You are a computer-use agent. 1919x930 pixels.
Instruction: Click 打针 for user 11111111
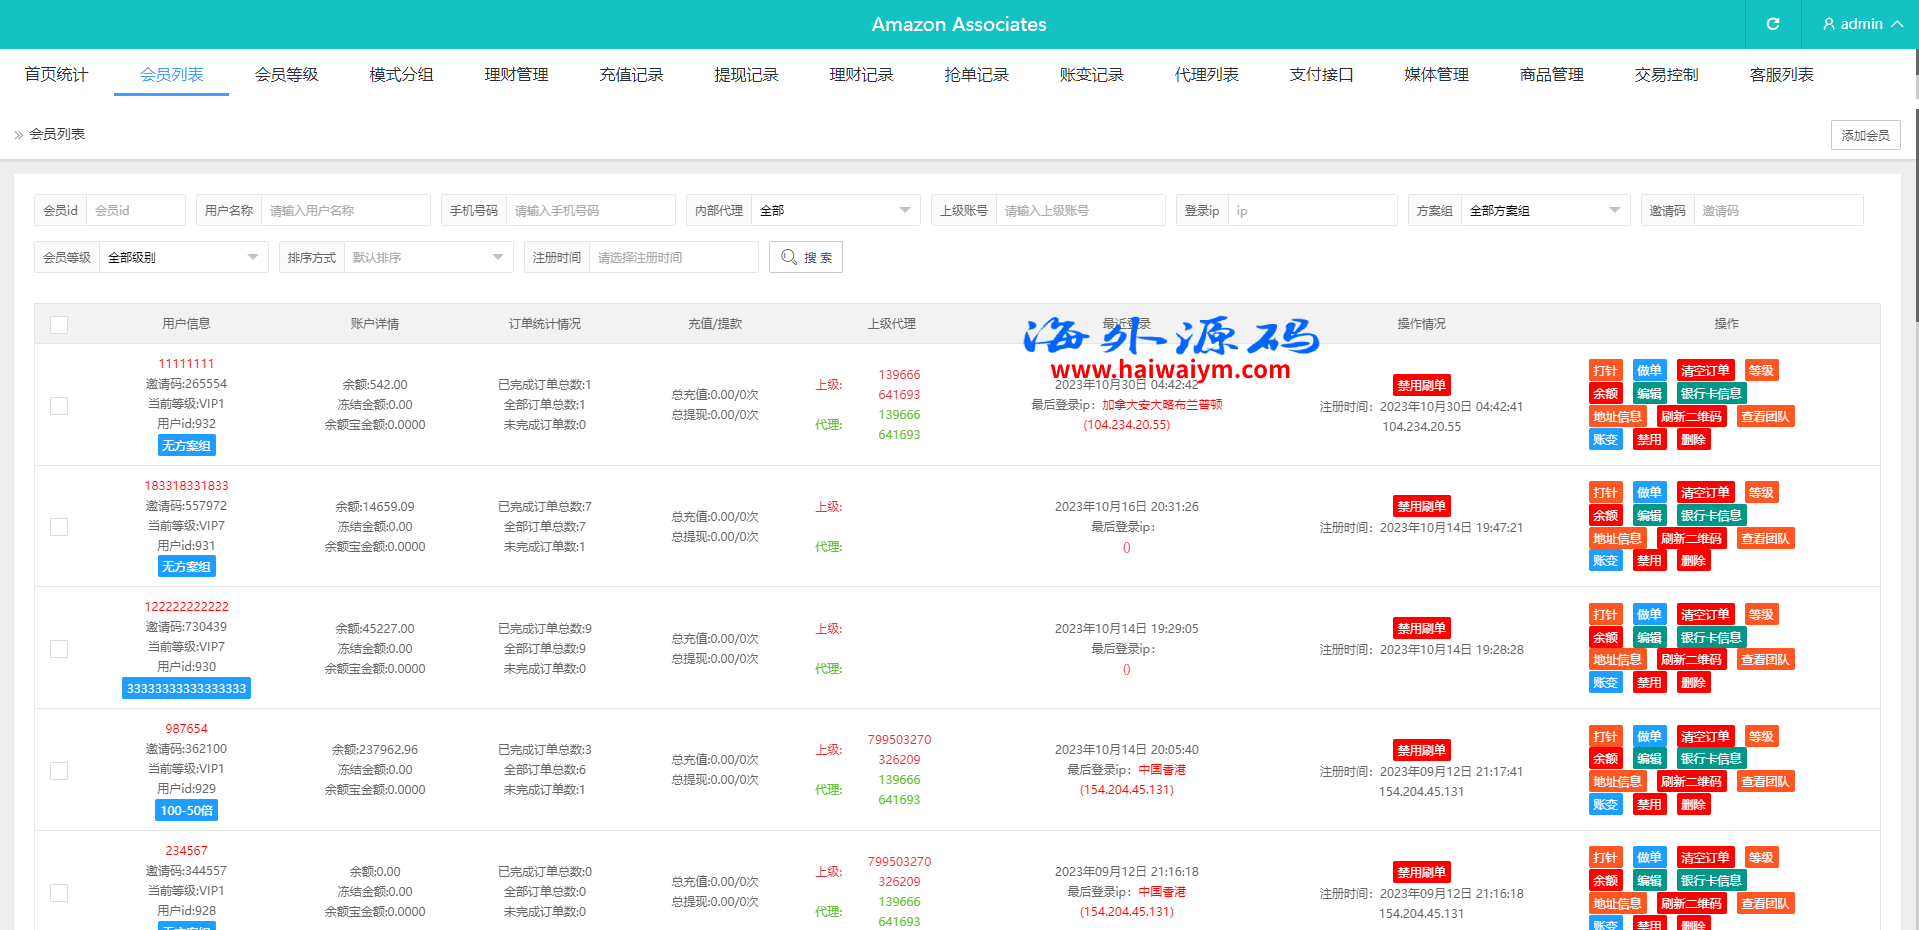point(1605,371)
